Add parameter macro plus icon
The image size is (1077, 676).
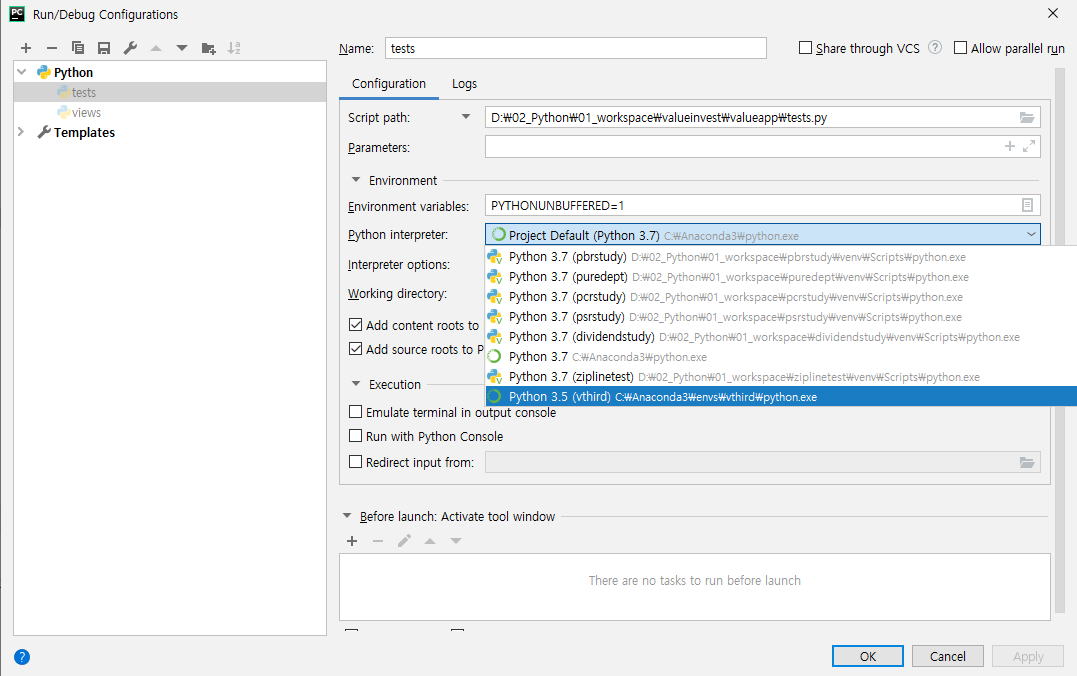tap(1010, 146)
